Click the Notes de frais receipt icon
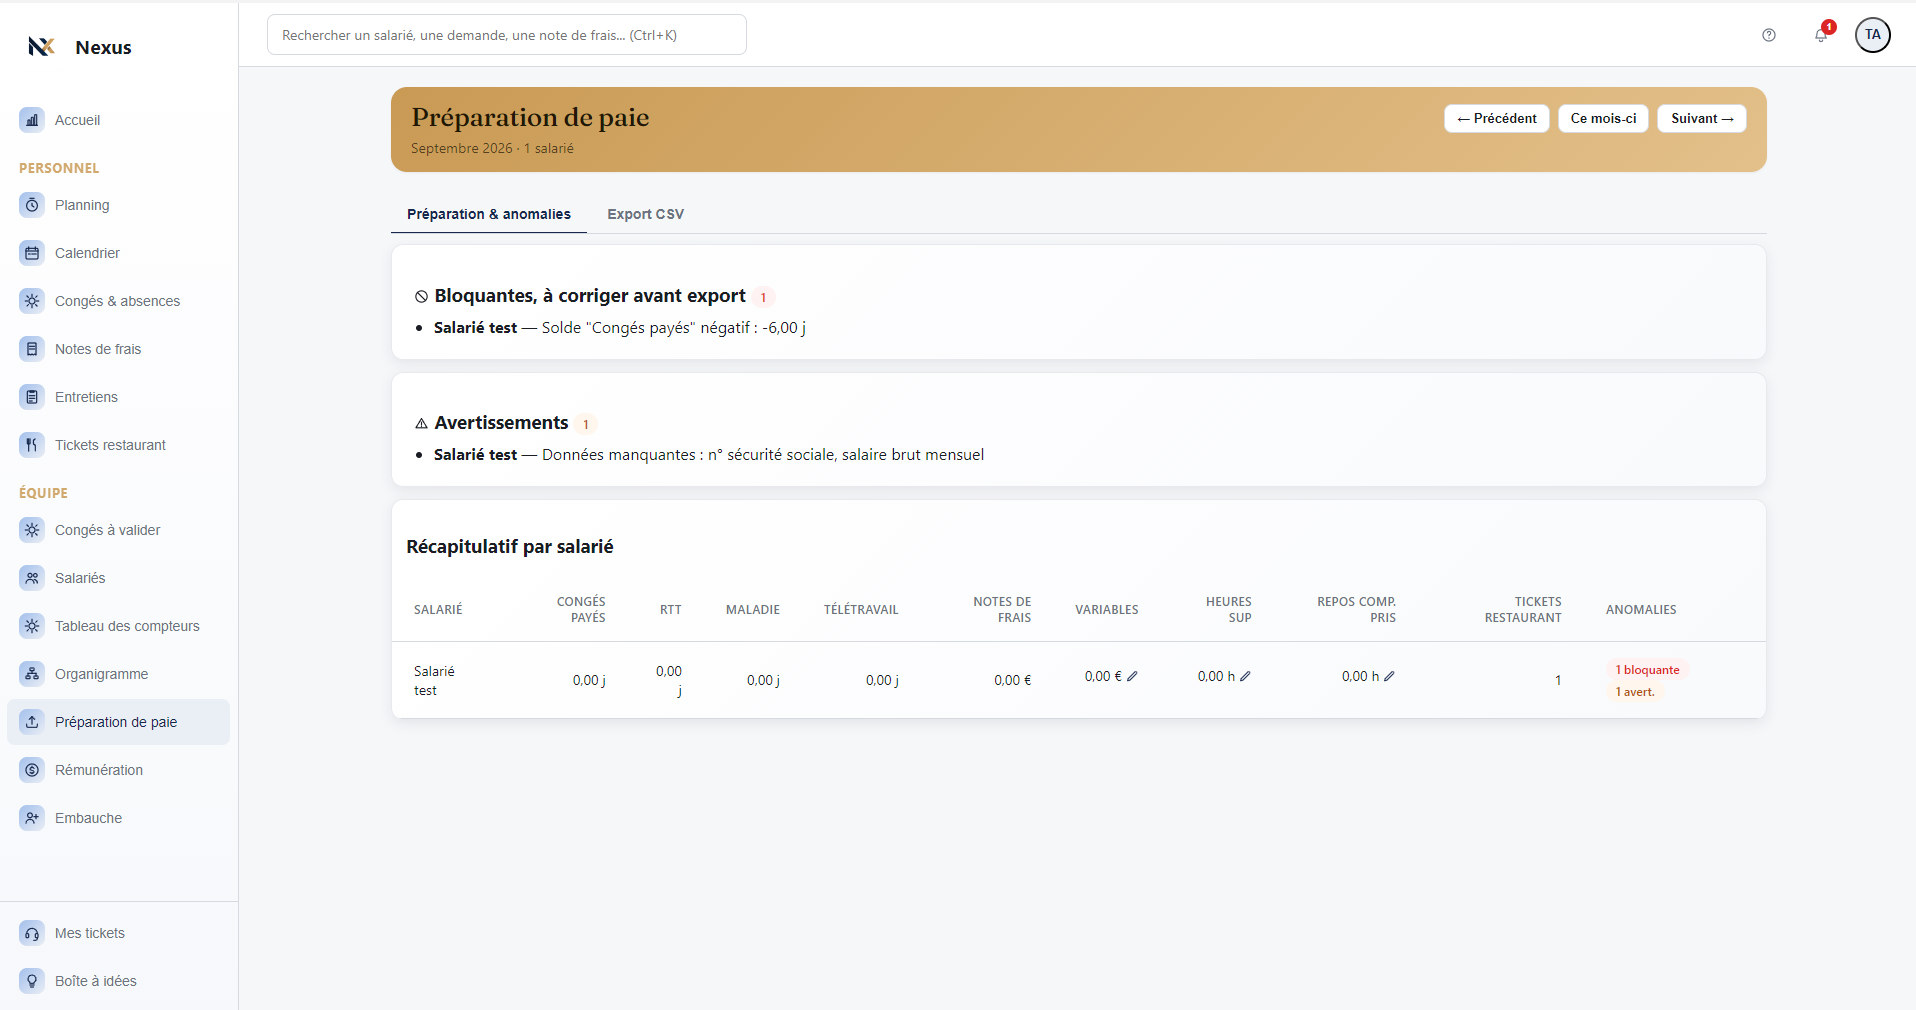This screenshot has width=1916, height=1010. click(32, 349)
